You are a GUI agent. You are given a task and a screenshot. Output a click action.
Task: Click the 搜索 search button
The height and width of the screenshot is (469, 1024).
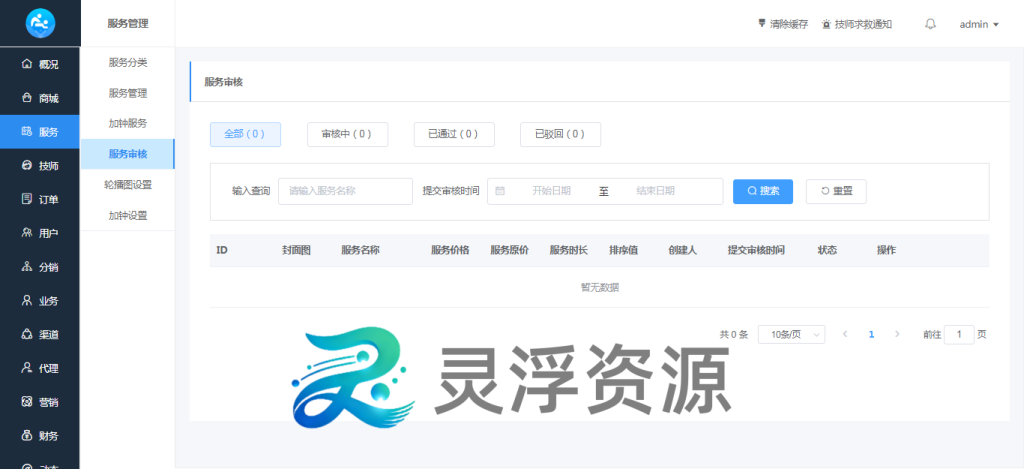[763, 191]
